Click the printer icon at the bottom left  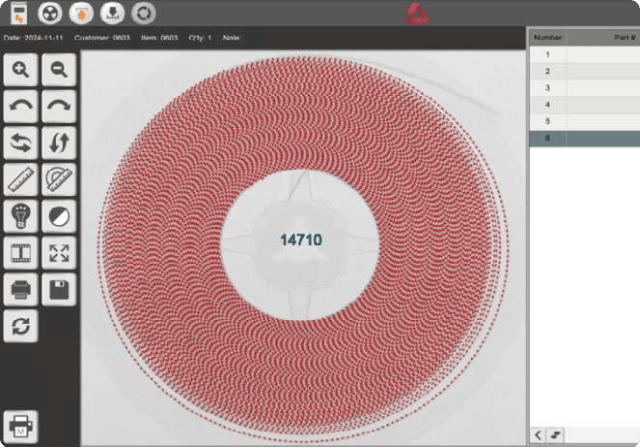click(x=21, y=427)
